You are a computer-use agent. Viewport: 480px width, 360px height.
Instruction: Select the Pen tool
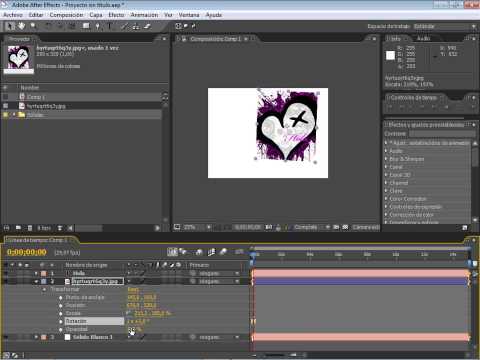point(98,26)
